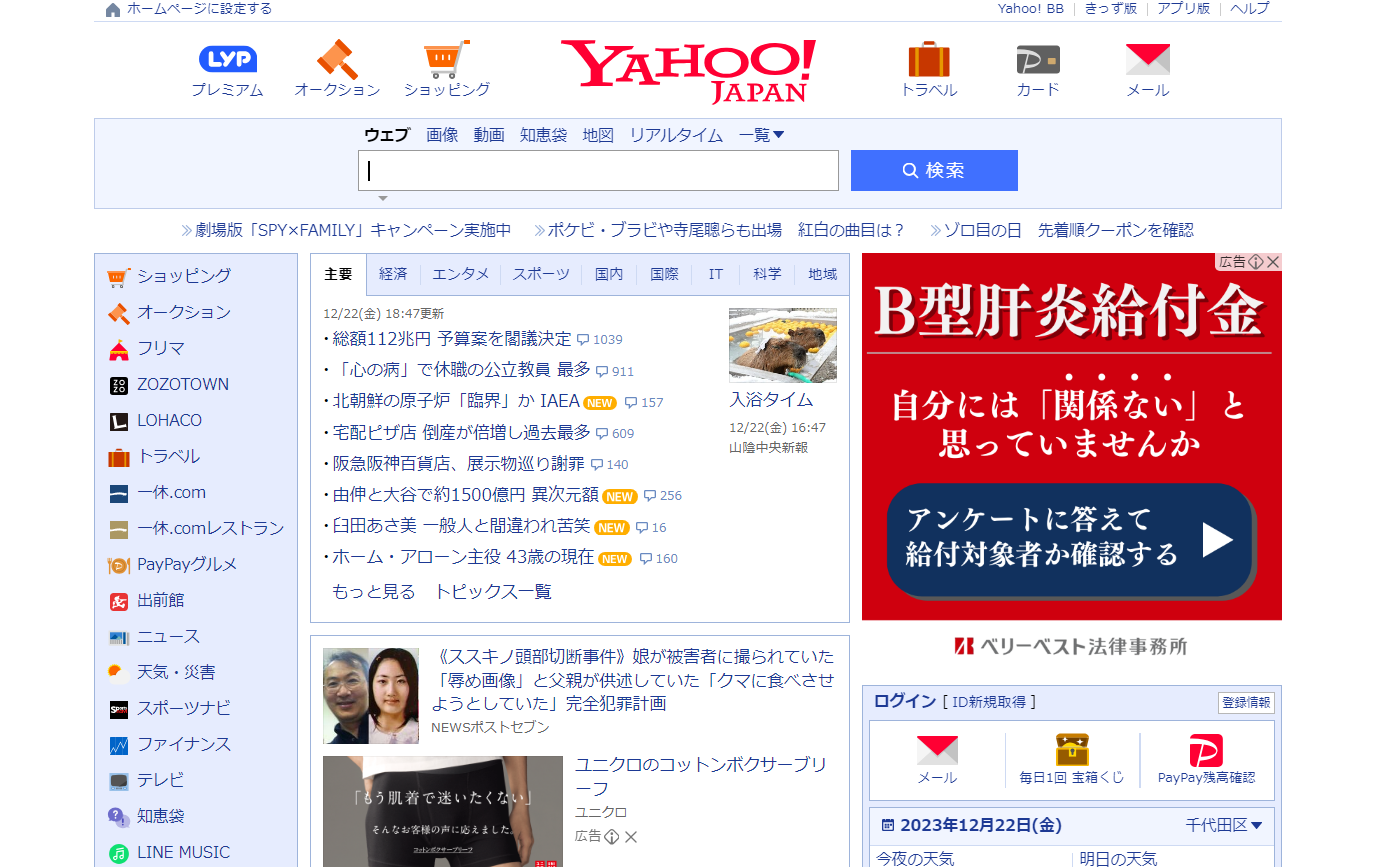Open the 宝箱くじ treasure chest icon

pyautogui.click(x=1072, y=749)
